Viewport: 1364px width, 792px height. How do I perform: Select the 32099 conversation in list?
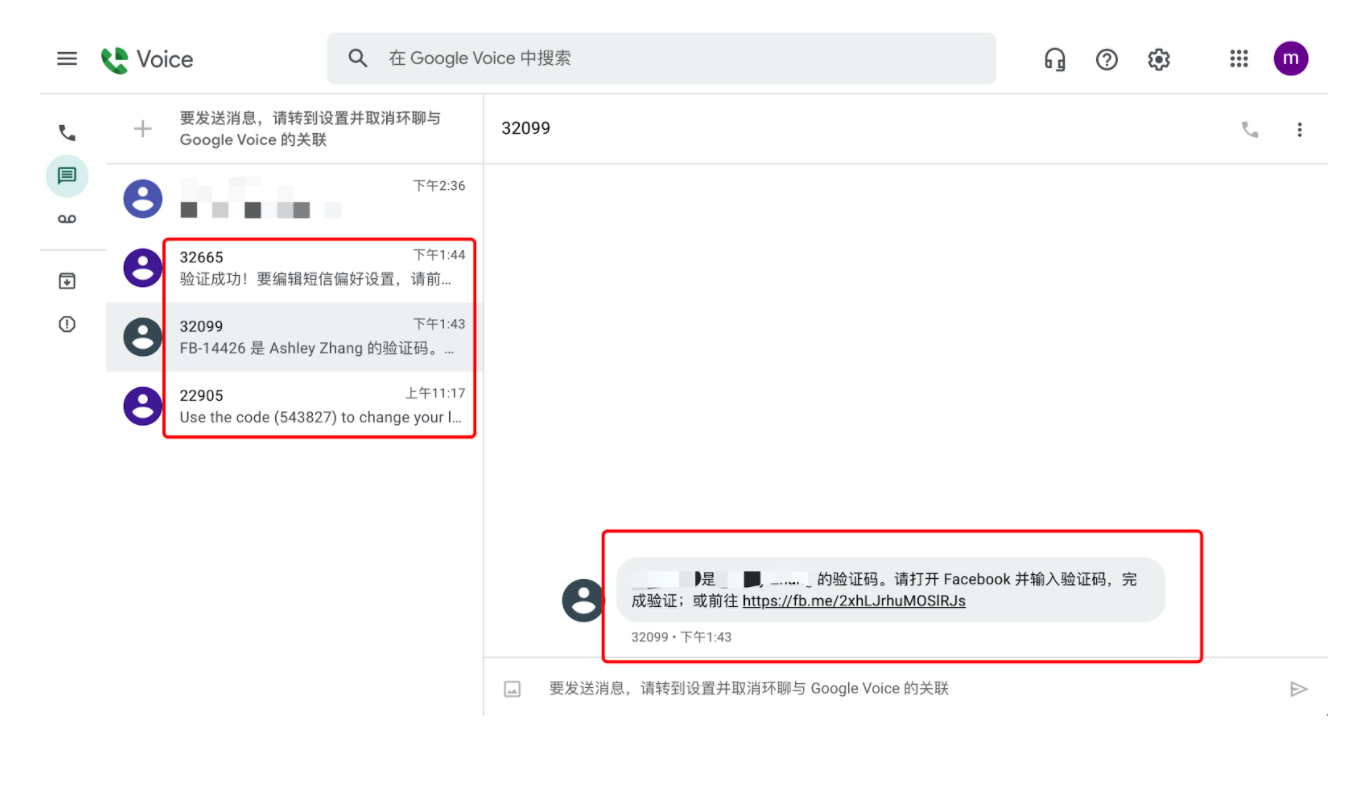294,337
